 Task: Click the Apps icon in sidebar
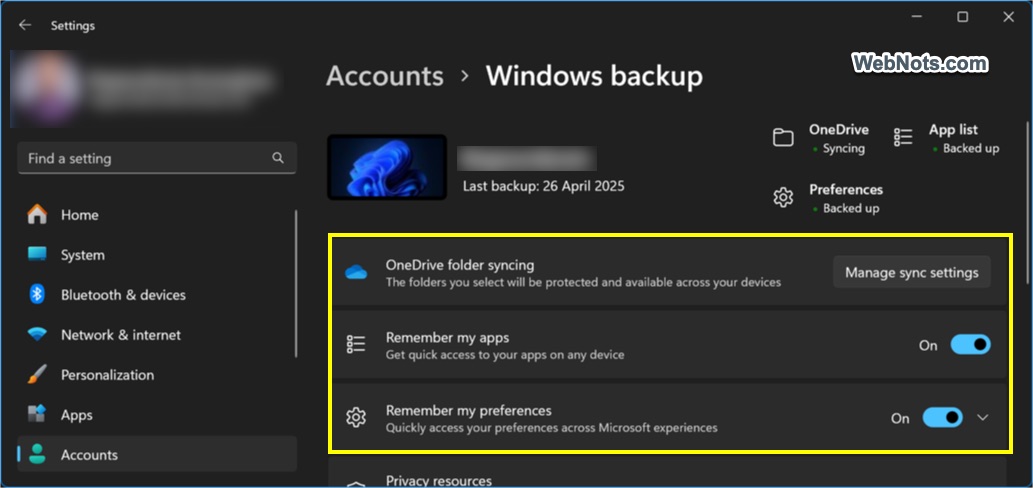(37, 414)
